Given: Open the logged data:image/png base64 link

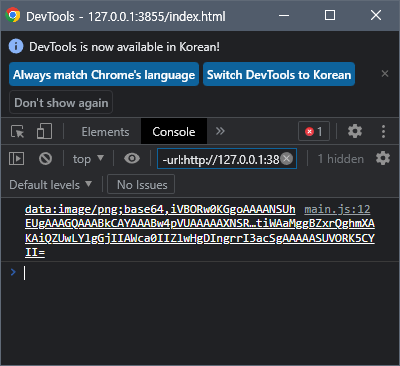Looking at the screenshot, I should point(200,231).
